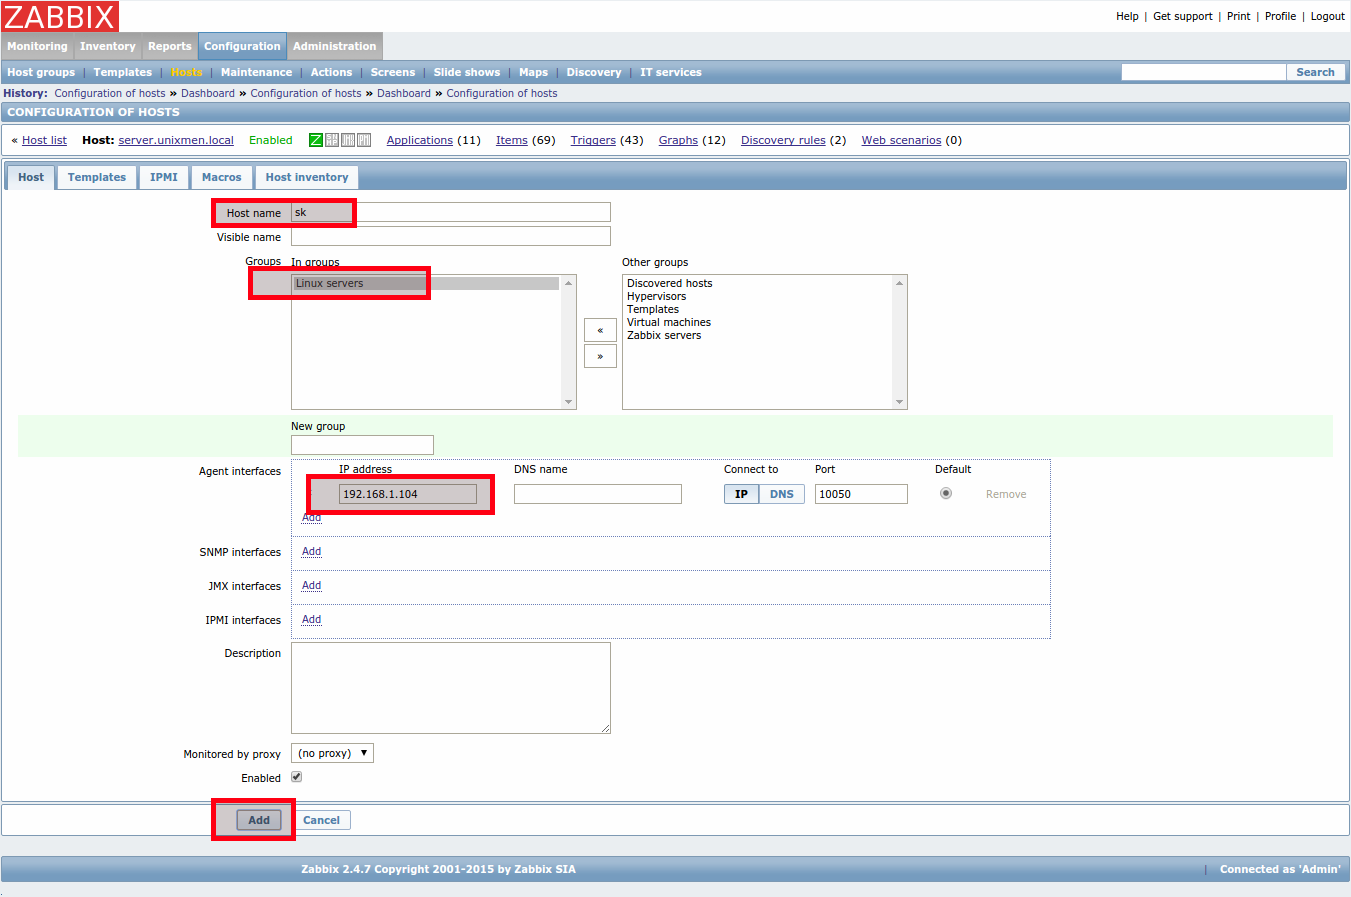Switch to the Templates tab

(x=97, y=177)
